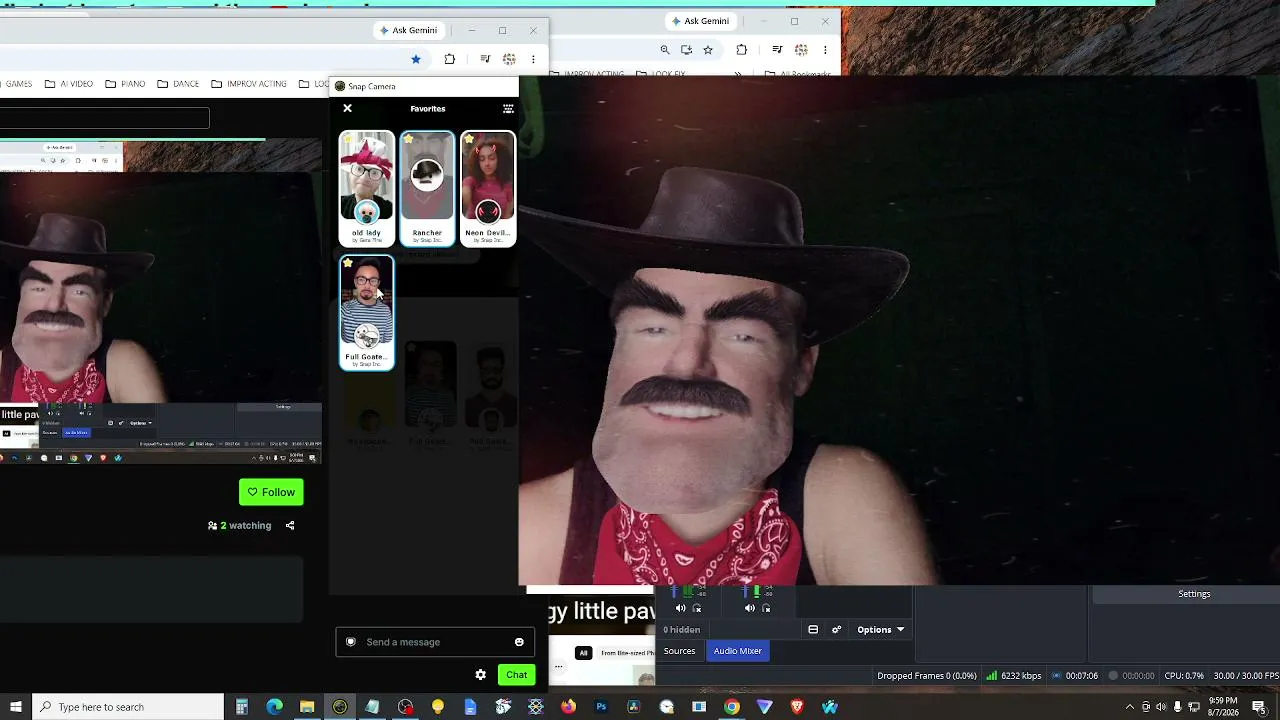This screenshot has height=720, width=1280.
Task: Open Snap Camera from the taskbar
Action: pyautogui.click(x=340, y=707)
